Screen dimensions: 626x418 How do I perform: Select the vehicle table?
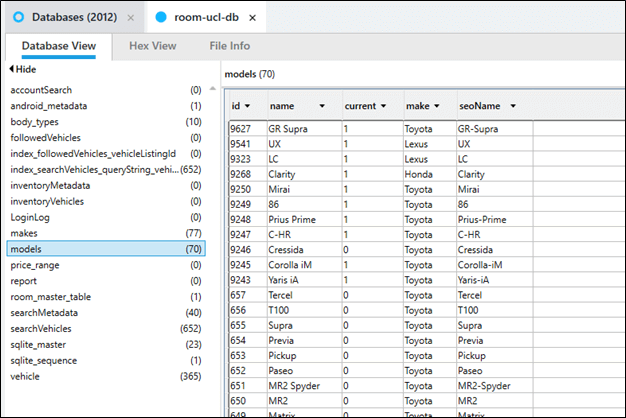106,376
